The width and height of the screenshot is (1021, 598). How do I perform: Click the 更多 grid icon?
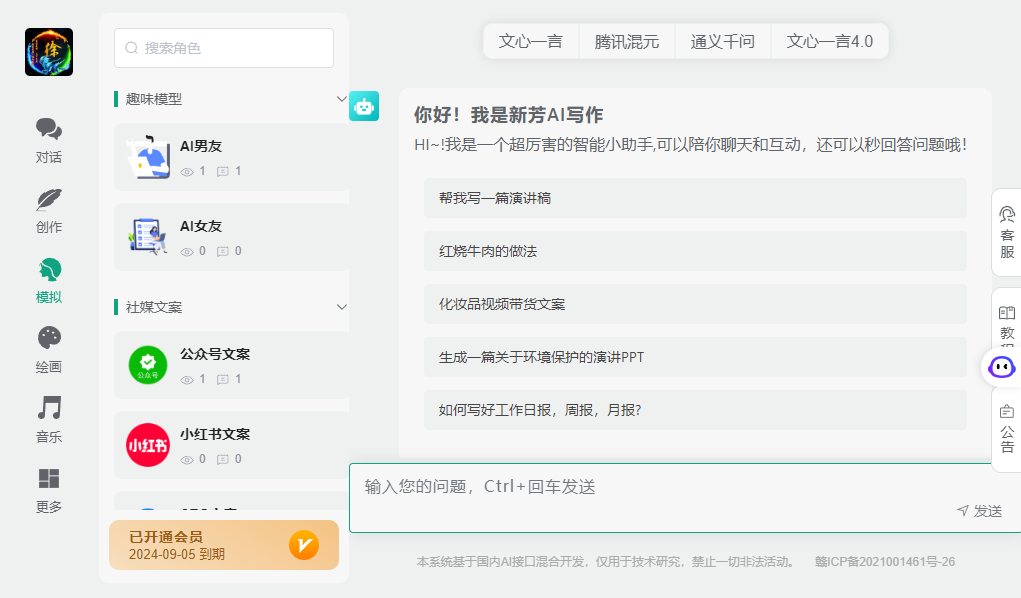coord(48,478)
